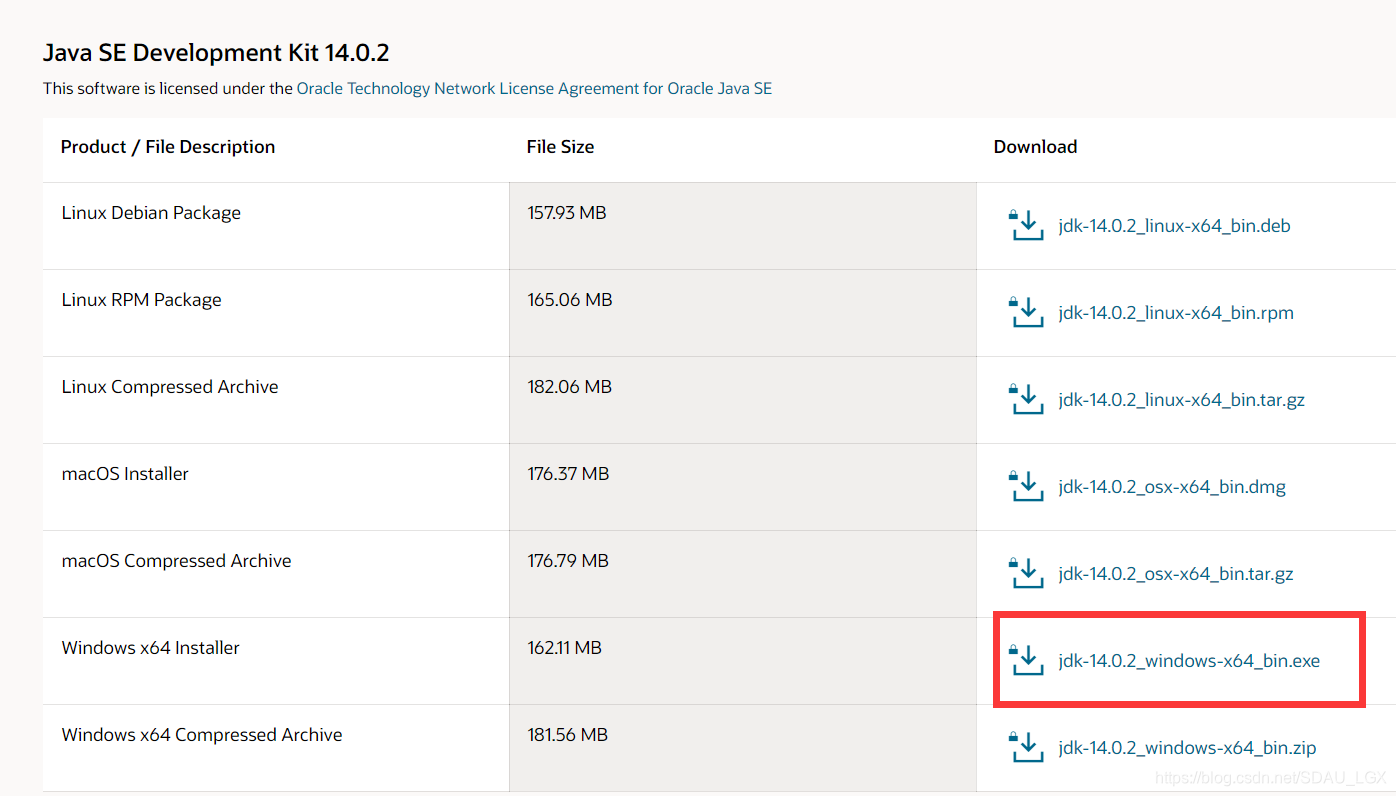
Task: Download jdk-14.0.2_osx-x64_bin.tar.gz link
Action: [1176, 574]
